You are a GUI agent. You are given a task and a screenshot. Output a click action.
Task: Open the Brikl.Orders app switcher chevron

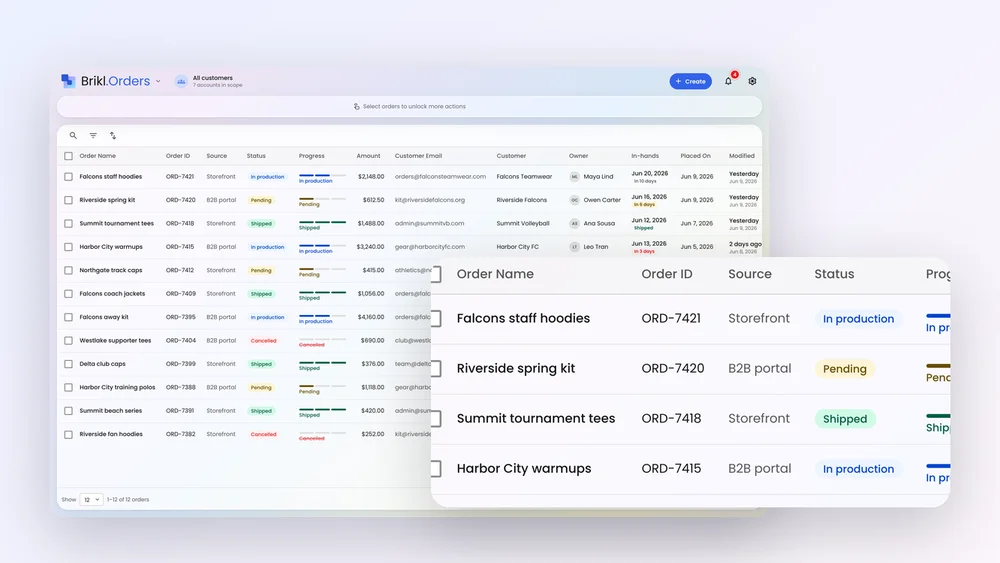(x=158, y=82)
